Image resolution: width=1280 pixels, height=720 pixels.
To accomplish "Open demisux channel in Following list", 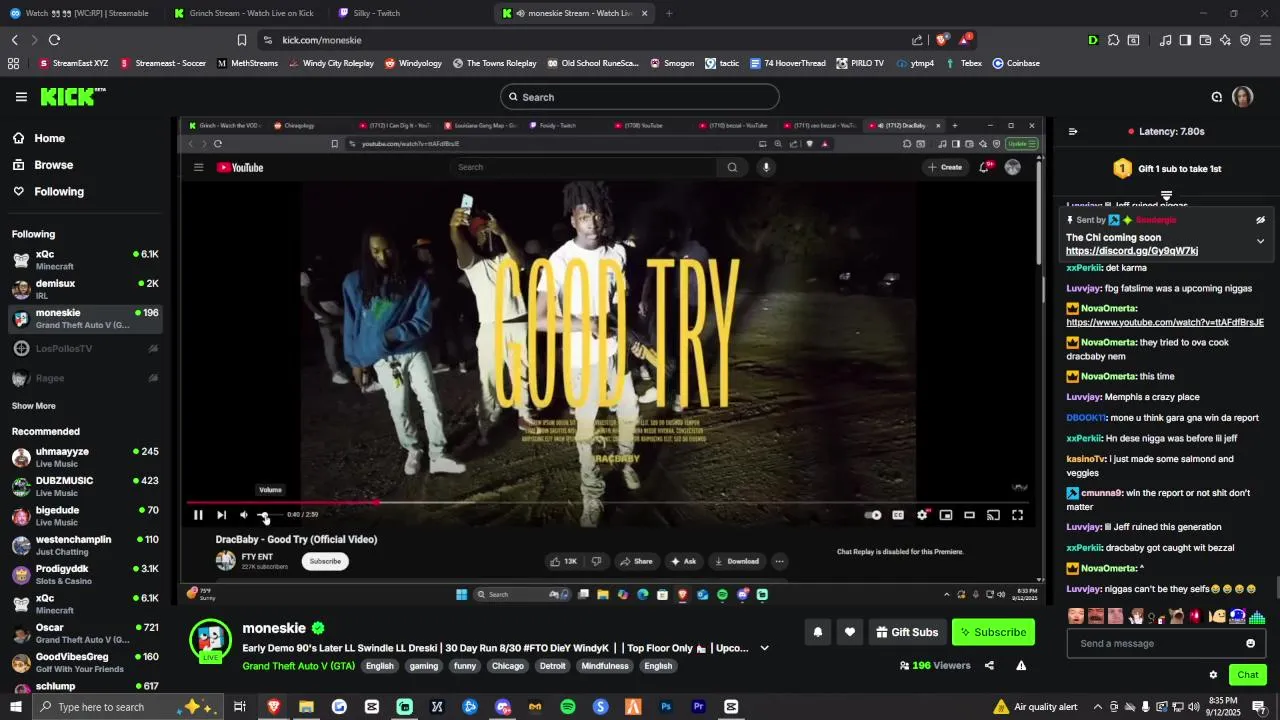I will (x=85, y=289).
